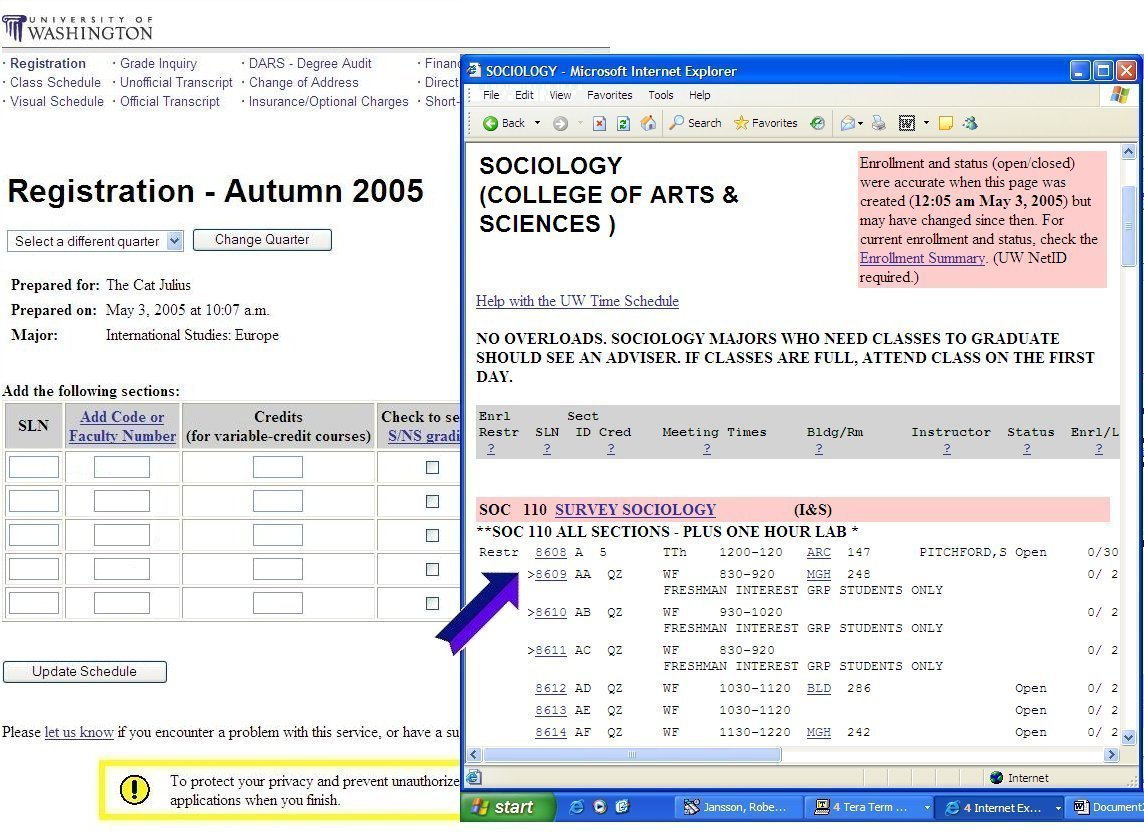This screenshot has width=1144, height=832.
Task: Go back using the green Back arrow
Action: tap(503, 123)
